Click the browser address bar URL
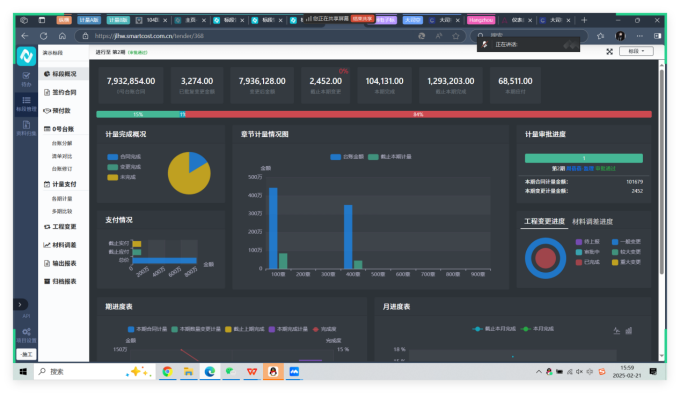The width and height of the screenshot is (680, 393). pos(149,36)
